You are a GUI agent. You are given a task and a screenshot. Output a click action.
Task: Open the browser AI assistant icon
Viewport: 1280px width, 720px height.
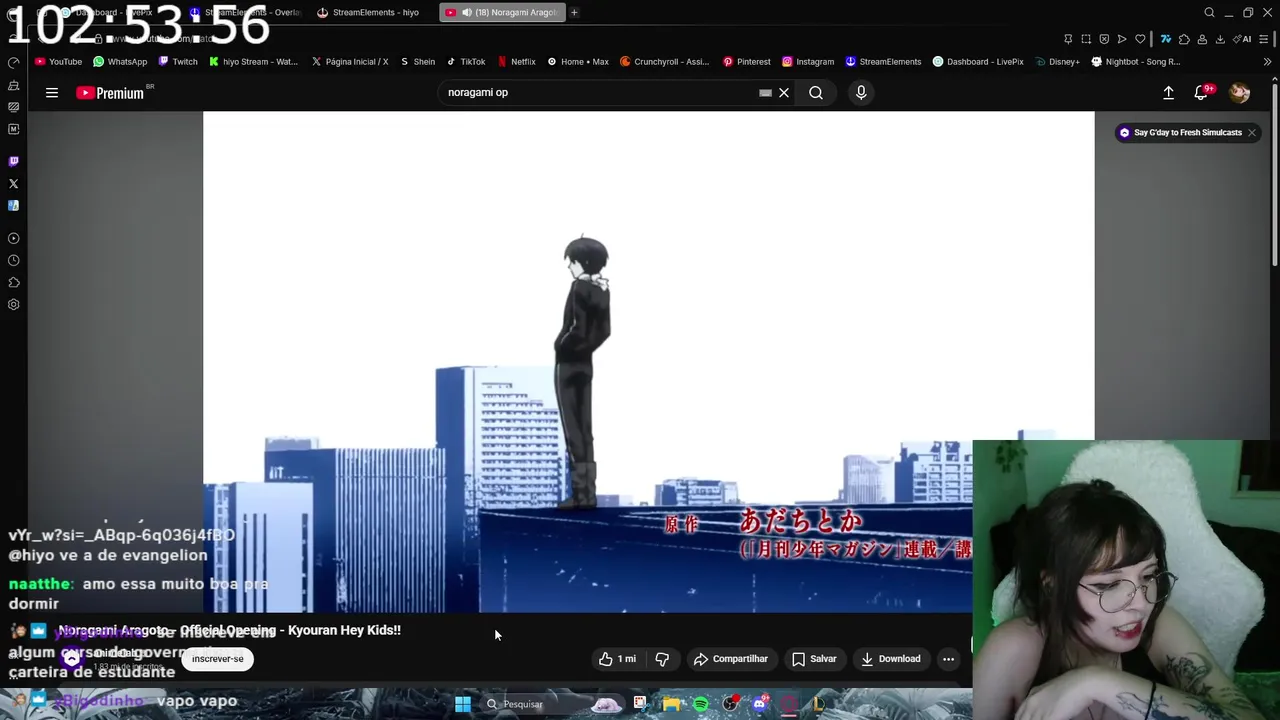(x=1244, y=39)
